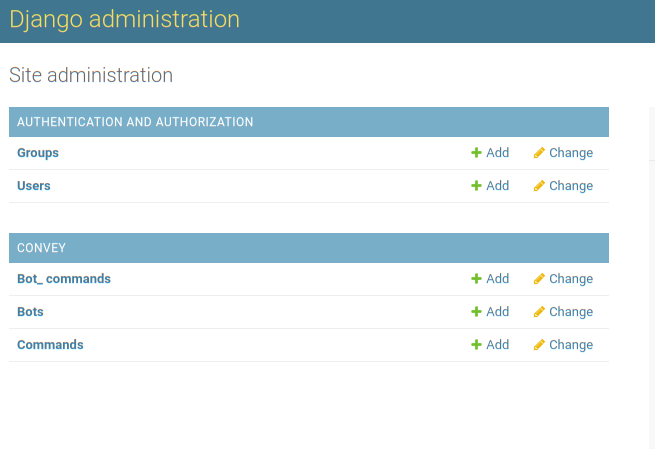Click the Site administration heading

click(91, 75)
